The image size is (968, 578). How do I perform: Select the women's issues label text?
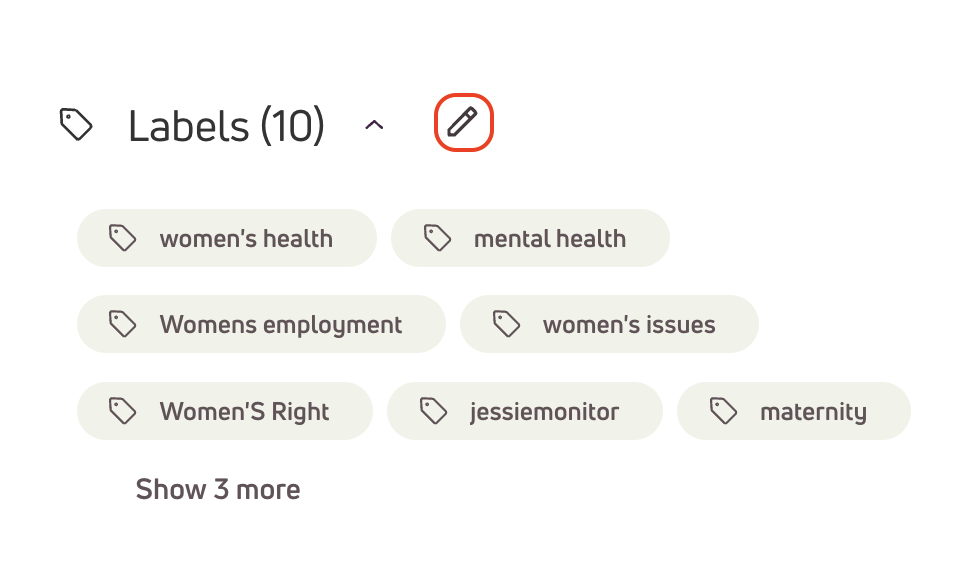point(629,325)
